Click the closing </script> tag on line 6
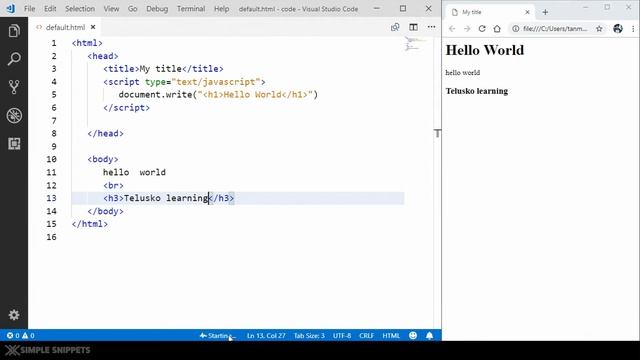The width and height of the screenshot is (640, 360). 127,108
